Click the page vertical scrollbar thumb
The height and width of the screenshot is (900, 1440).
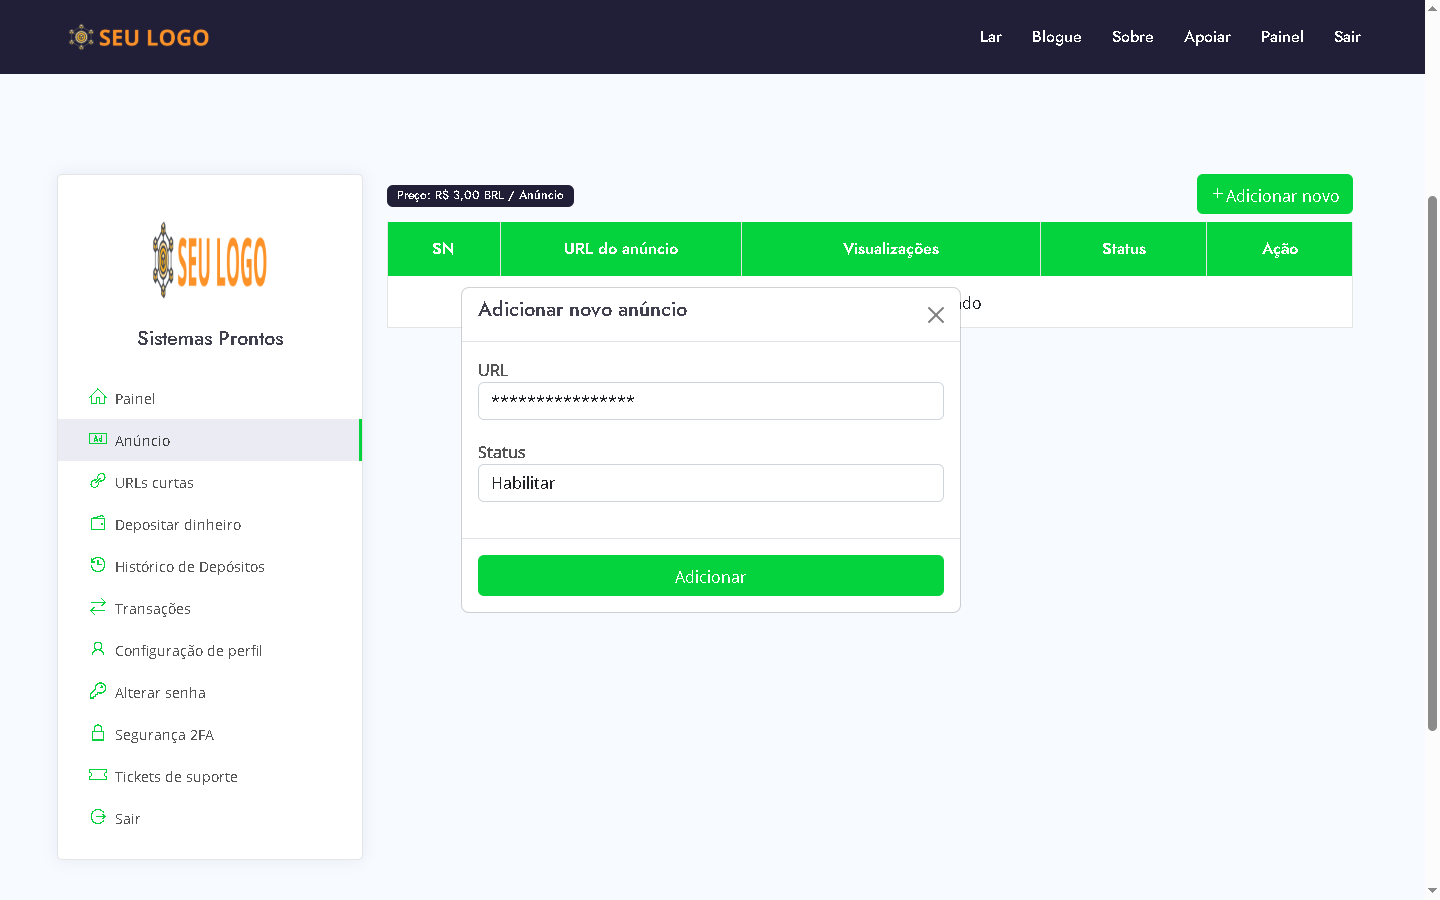pos(1432,460)
